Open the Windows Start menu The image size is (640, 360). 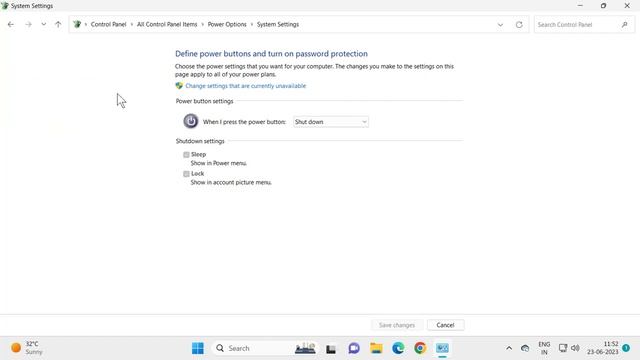[x=198, y=348]
